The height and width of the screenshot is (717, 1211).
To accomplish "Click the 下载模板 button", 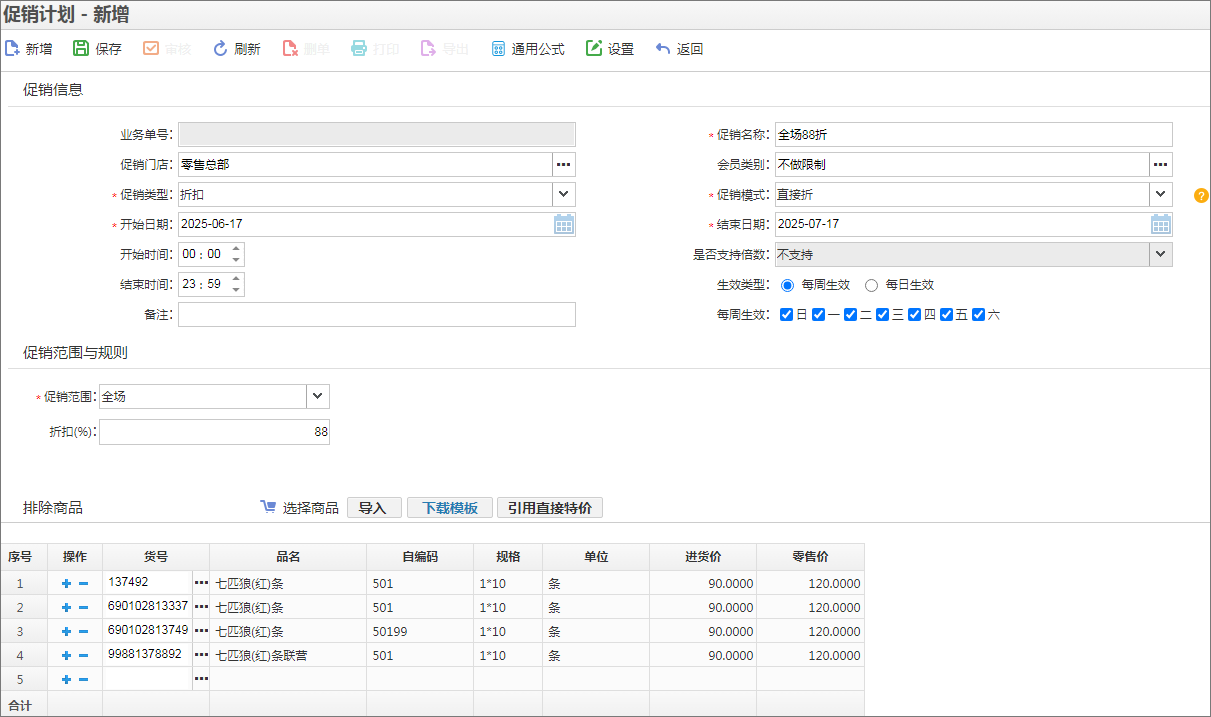I will (x=450, y=508).
